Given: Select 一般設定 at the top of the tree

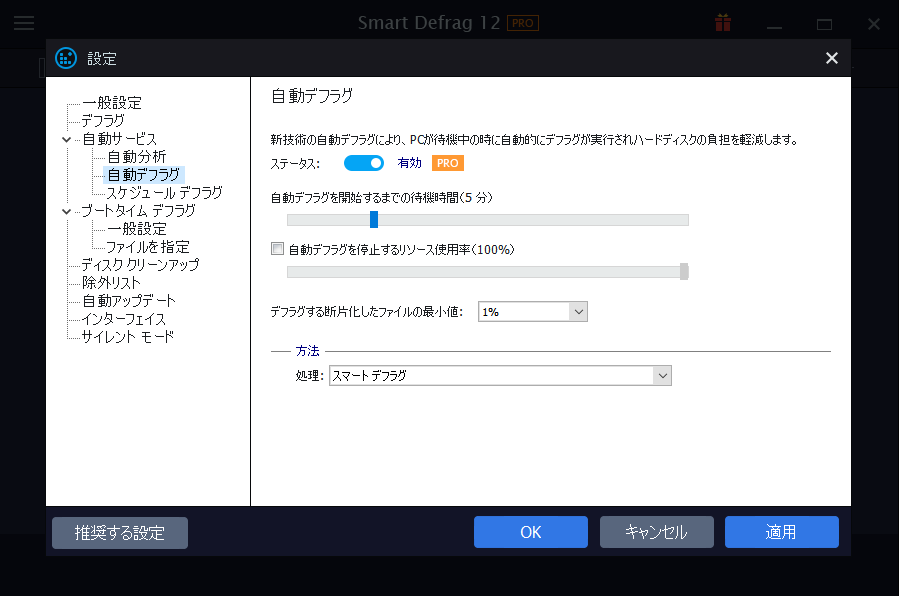Looking at the screenshot, I should coord(112,103).
